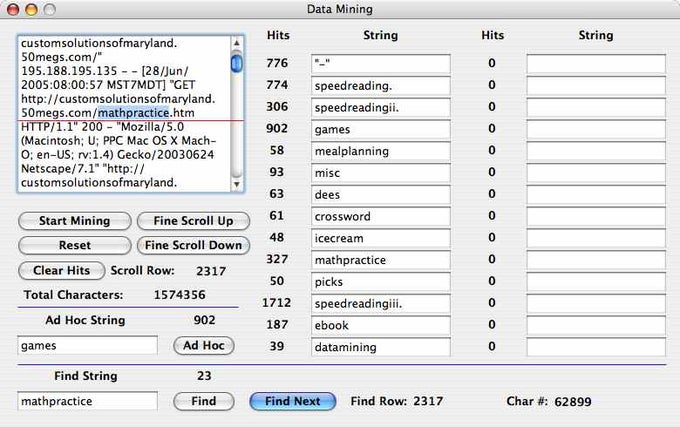
Task: Click the blue scrollbar thumb in log view
Action: pyautogui.click(x=237, y=64)
